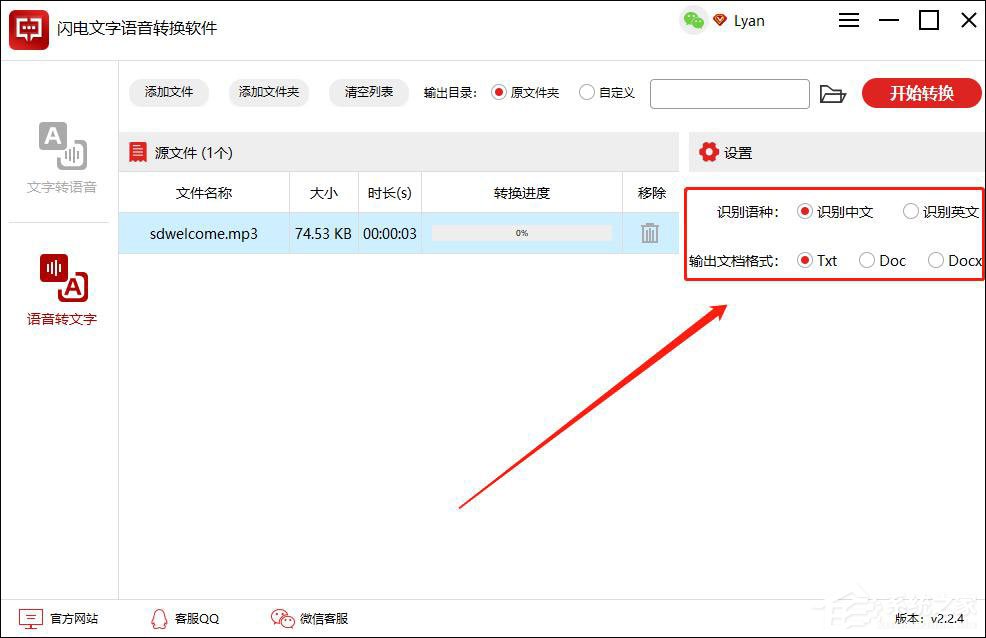
Task: Select the 文字转语音 sidebar icon
Action: pyautogui.click(x=60, y=150)
